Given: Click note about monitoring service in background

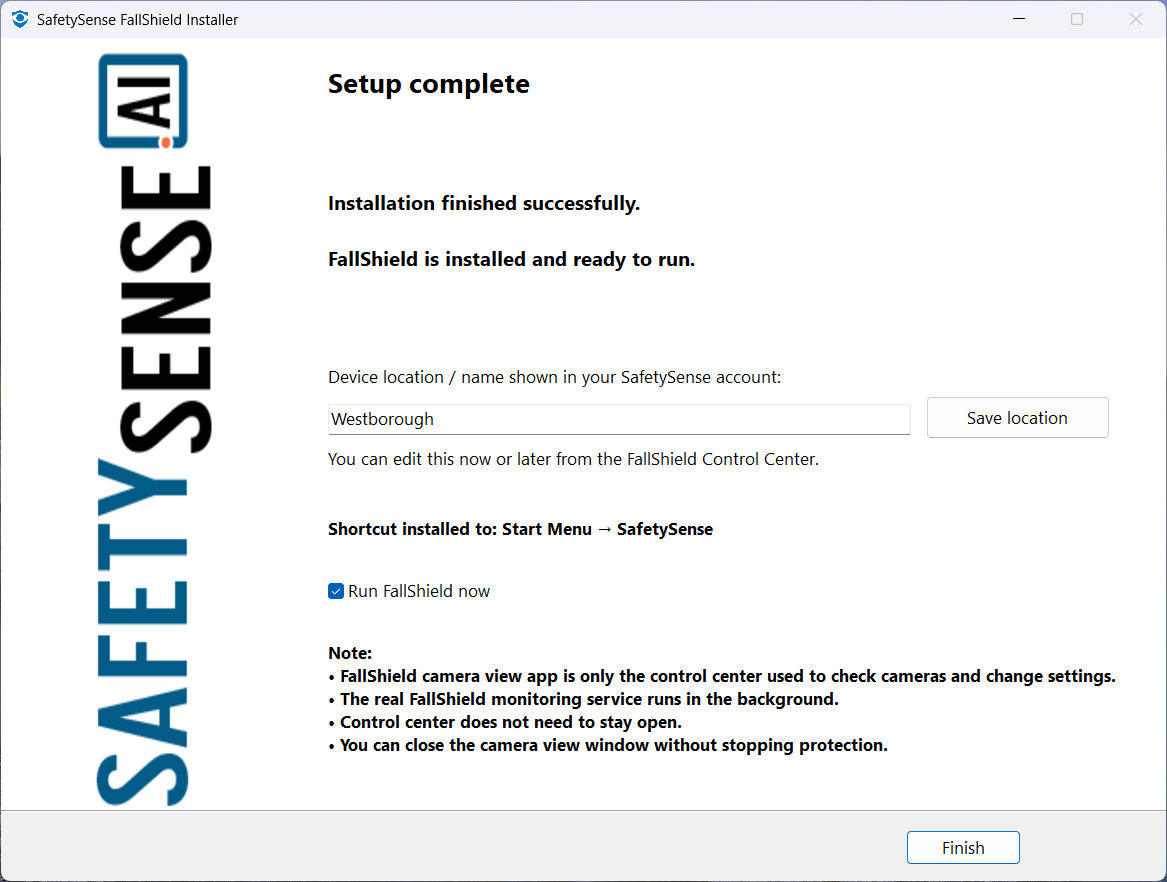Looking at the screenshot, I should (584, 699).
